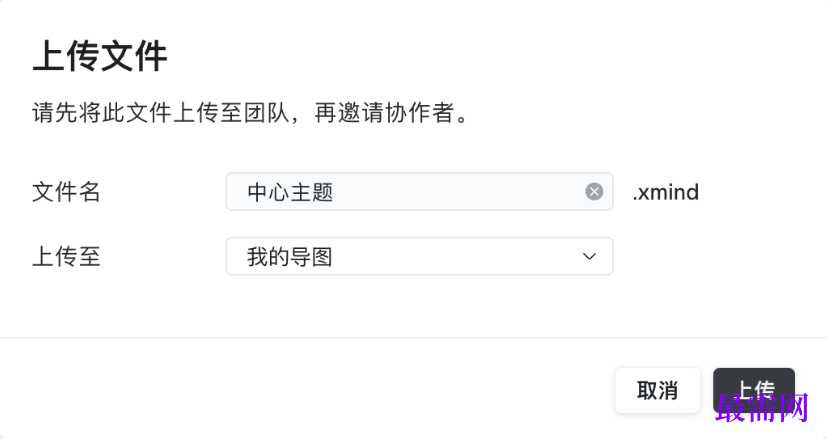Click the chevron arrow on the 上传至 dropdown
This screenshot has width=827, height=439.
pyautogui.click(x=589, y=257)
